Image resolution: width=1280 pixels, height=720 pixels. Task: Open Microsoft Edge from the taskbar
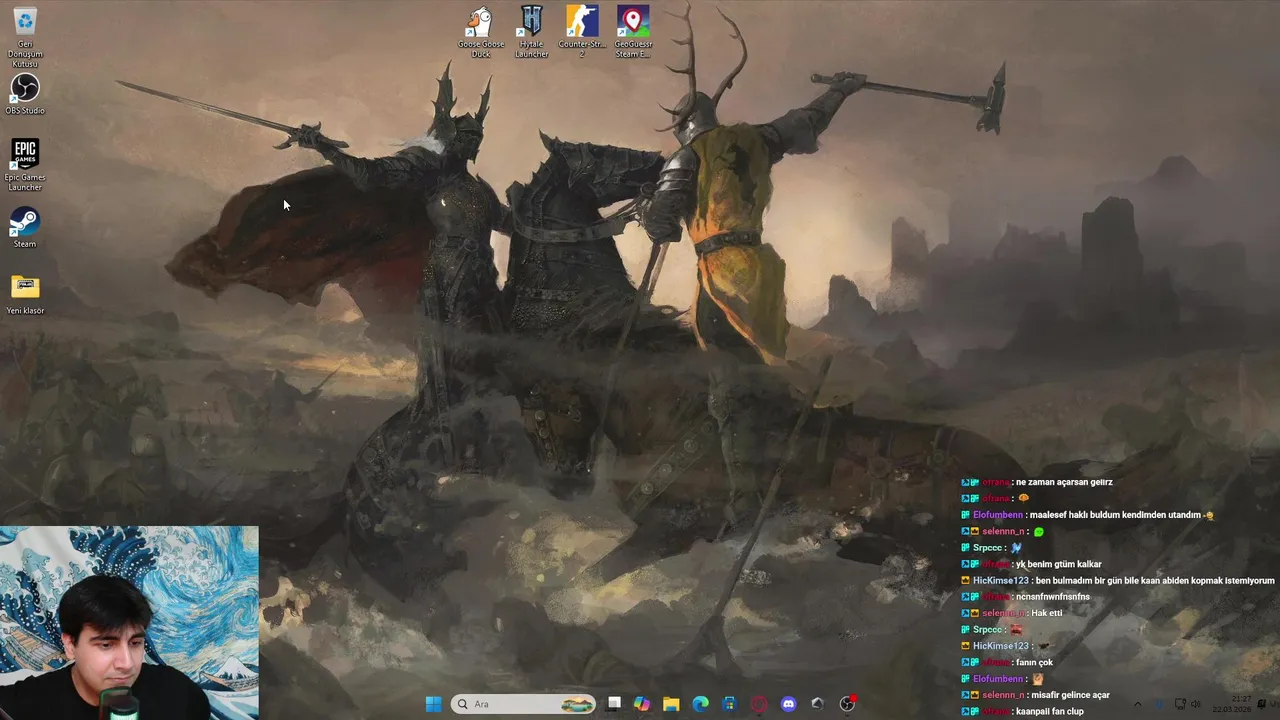pos(701,704)
